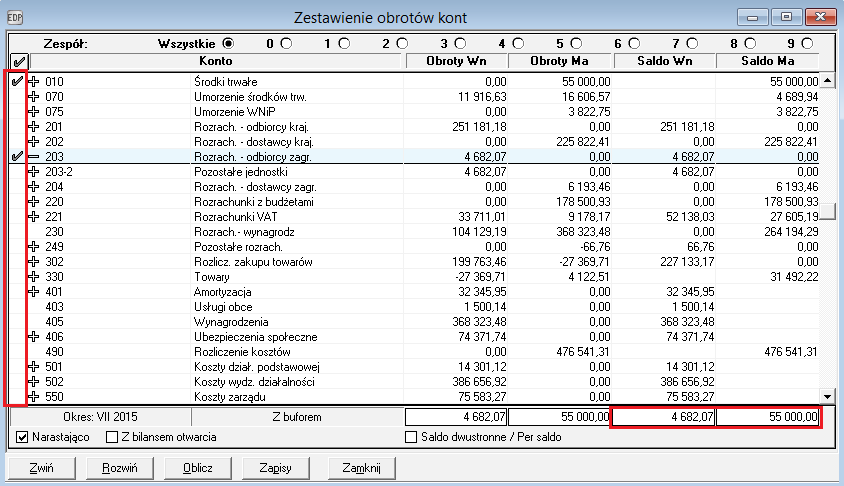844x486 pixels.
Task: Expand account 221 Rozrachunki VAT
Action: (33, 216)
